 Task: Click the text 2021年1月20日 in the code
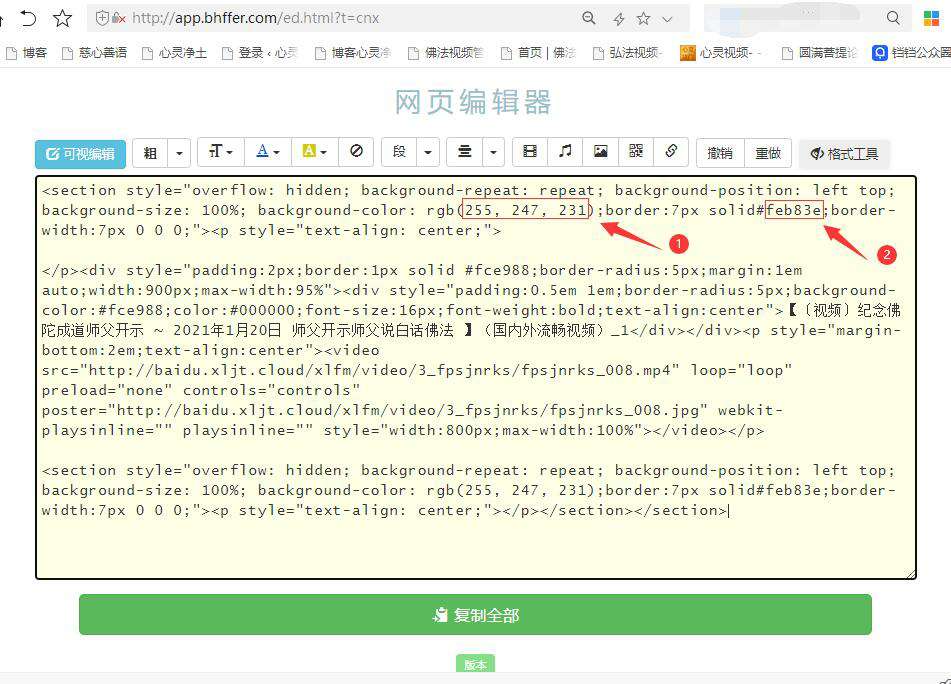(227, 330)
